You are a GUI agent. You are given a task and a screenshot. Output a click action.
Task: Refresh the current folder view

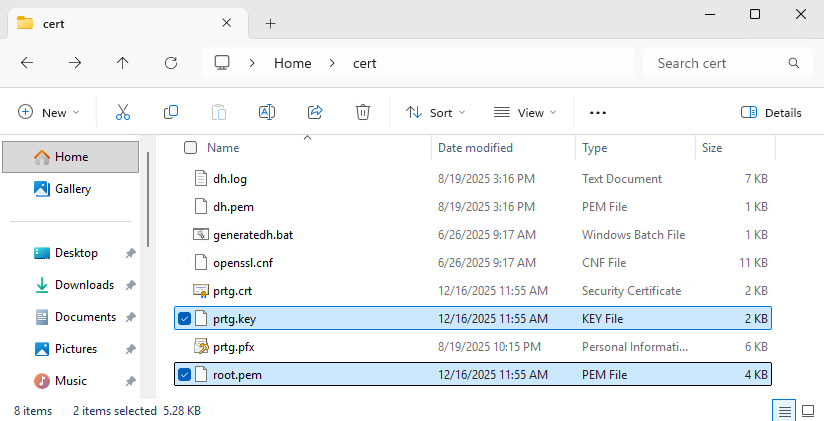pos(171,63)
